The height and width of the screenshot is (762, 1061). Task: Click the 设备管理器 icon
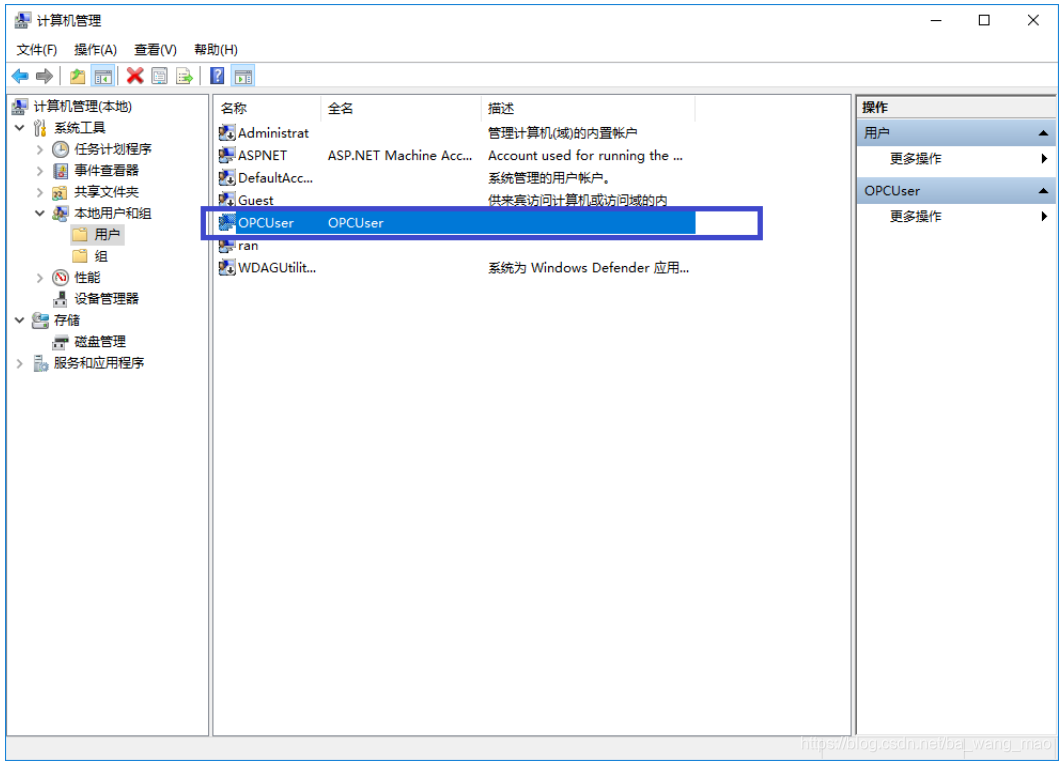(x=61, y=299)
